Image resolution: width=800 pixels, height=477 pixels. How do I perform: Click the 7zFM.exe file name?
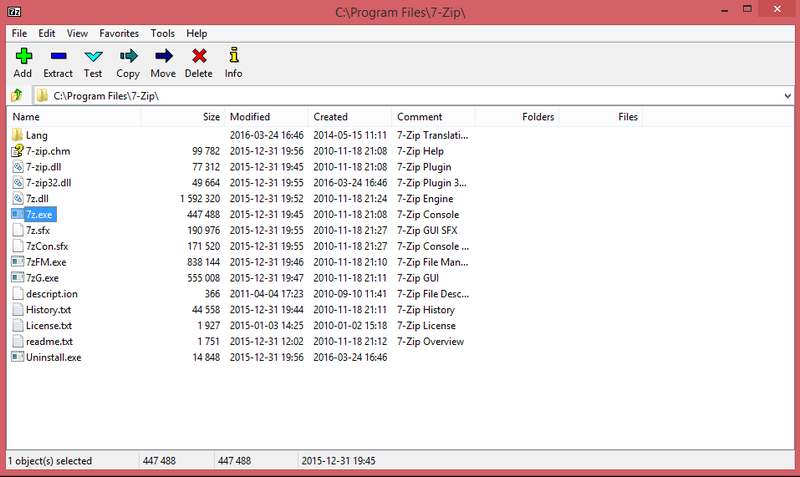pos(46,262)
